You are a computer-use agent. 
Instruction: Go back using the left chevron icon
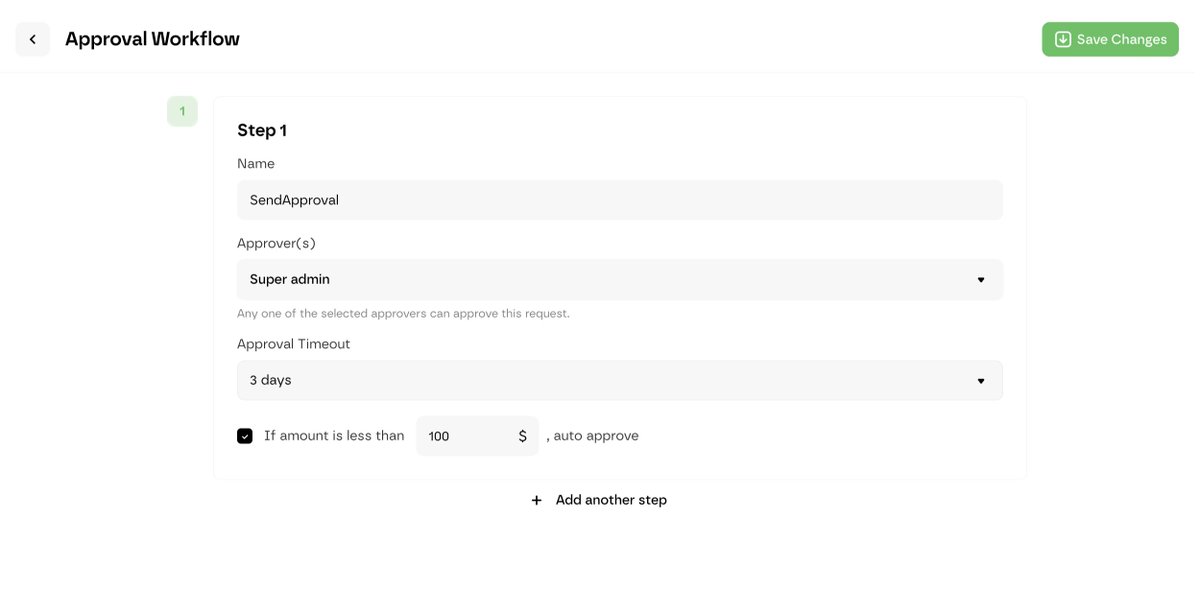click(32, 39)
